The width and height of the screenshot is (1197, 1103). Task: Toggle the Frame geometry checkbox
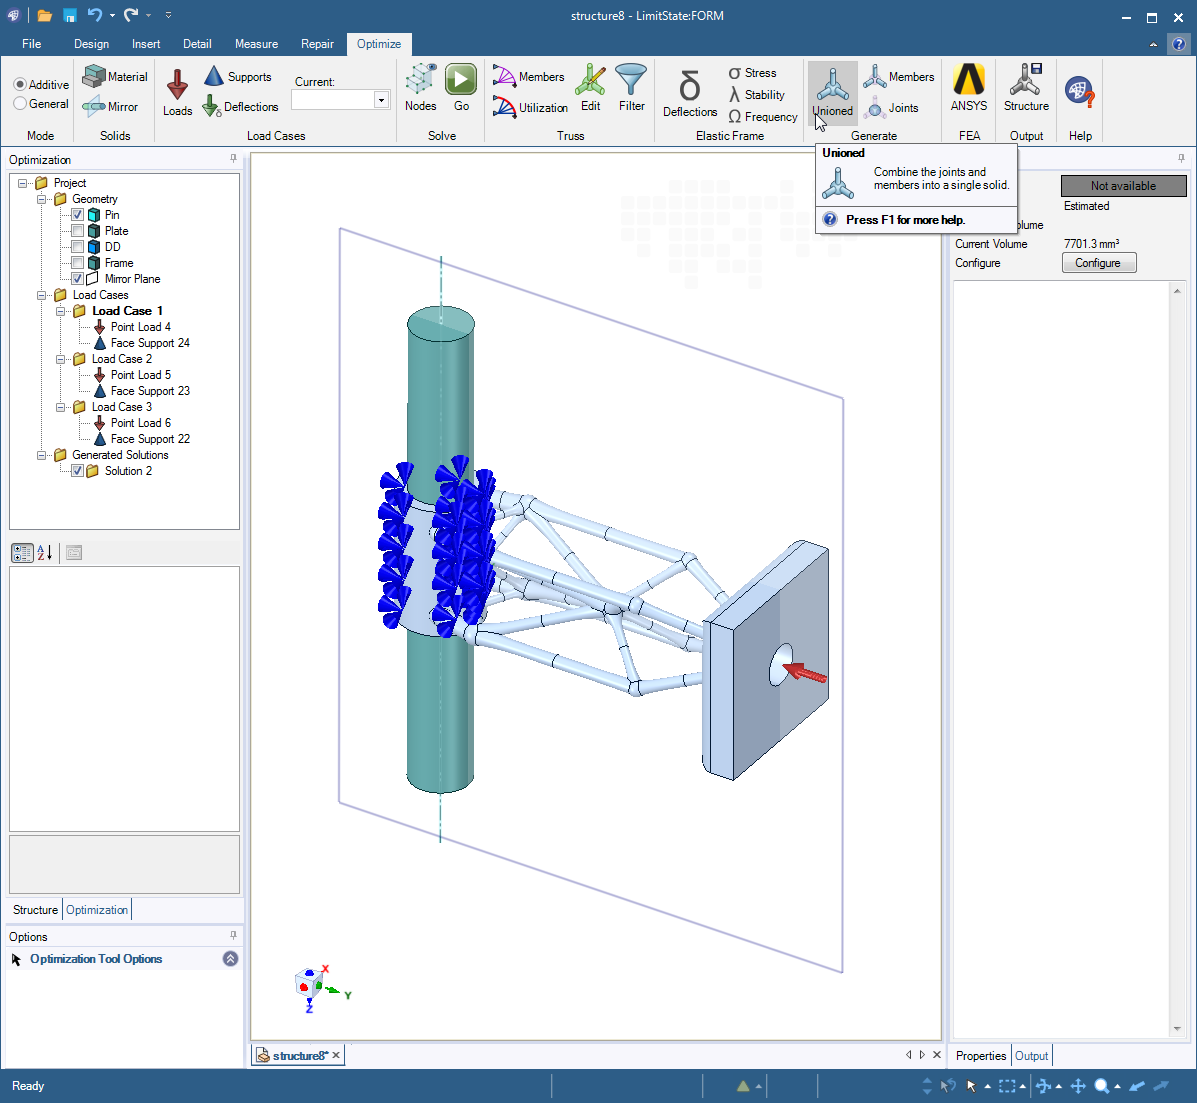(77, 263)
